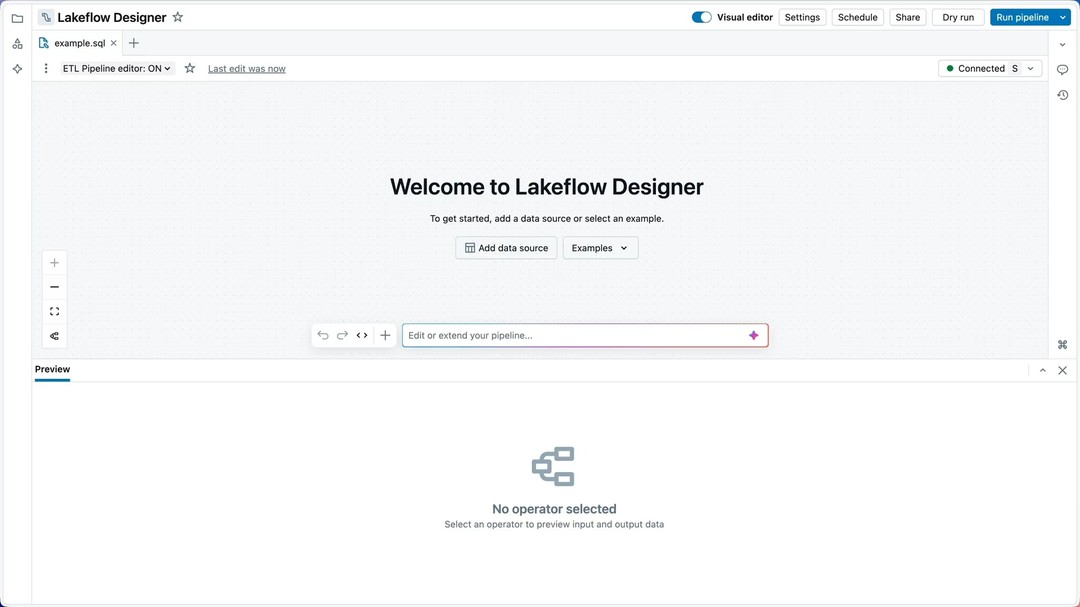Star the Lakeflow Designer title

click(x=178, y=17)
